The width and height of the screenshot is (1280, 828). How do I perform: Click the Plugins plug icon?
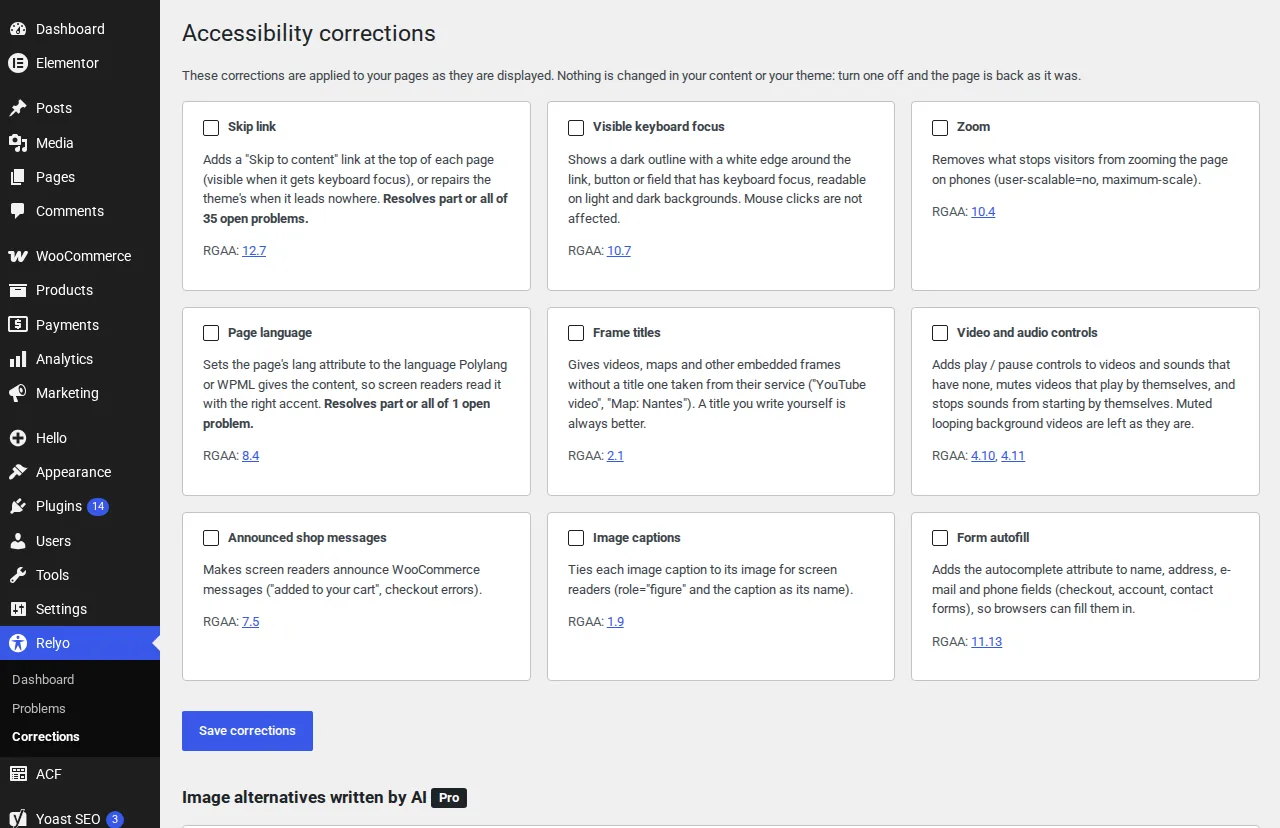18,506
